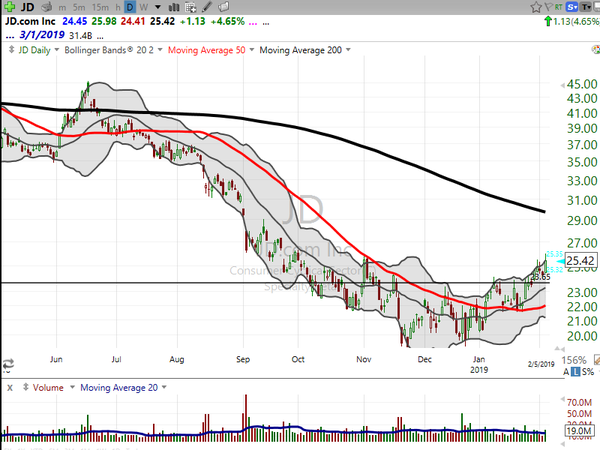Switch to the weekly W timeframe
The width and height of the screenshot is (600, 450).
[143, 7]
